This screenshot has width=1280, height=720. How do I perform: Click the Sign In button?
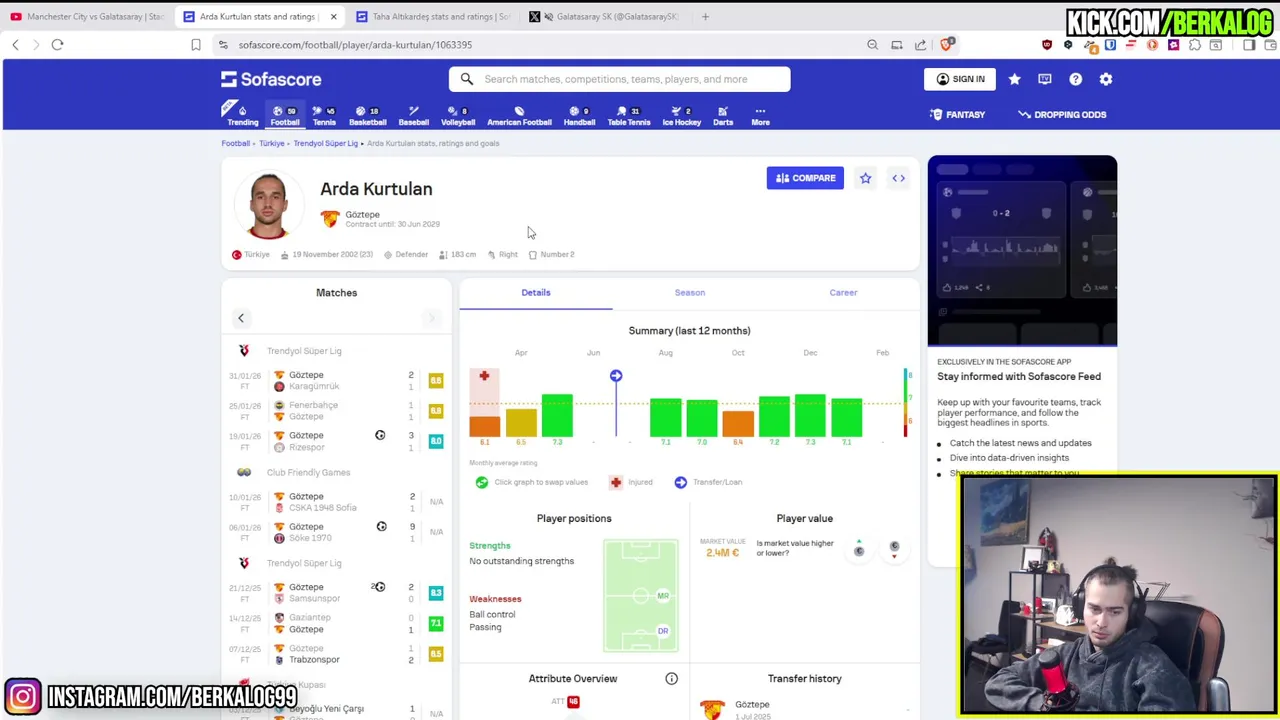[959, 79]
